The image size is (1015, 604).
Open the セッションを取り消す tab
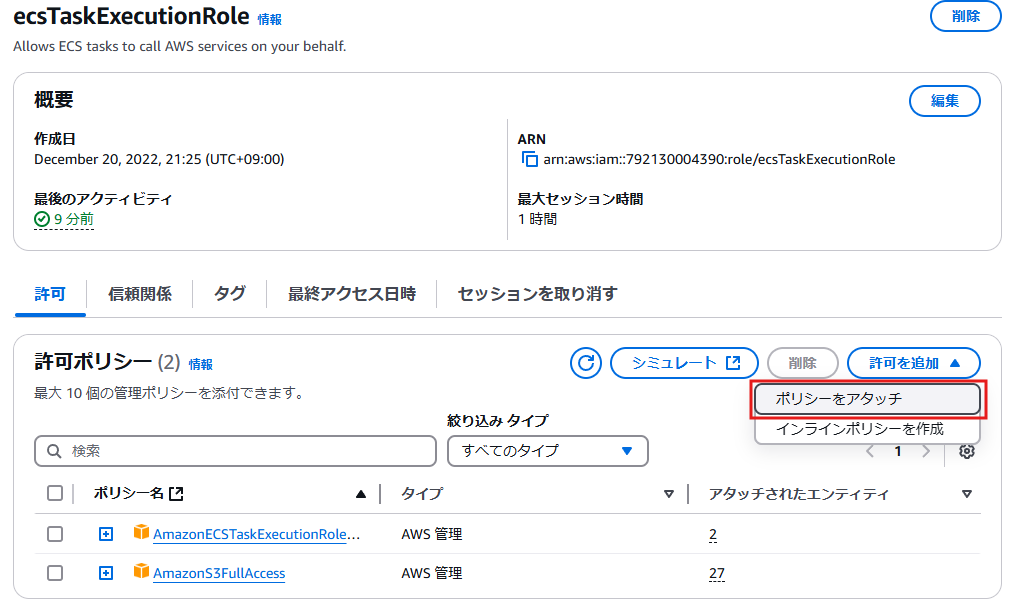[537, 295]
